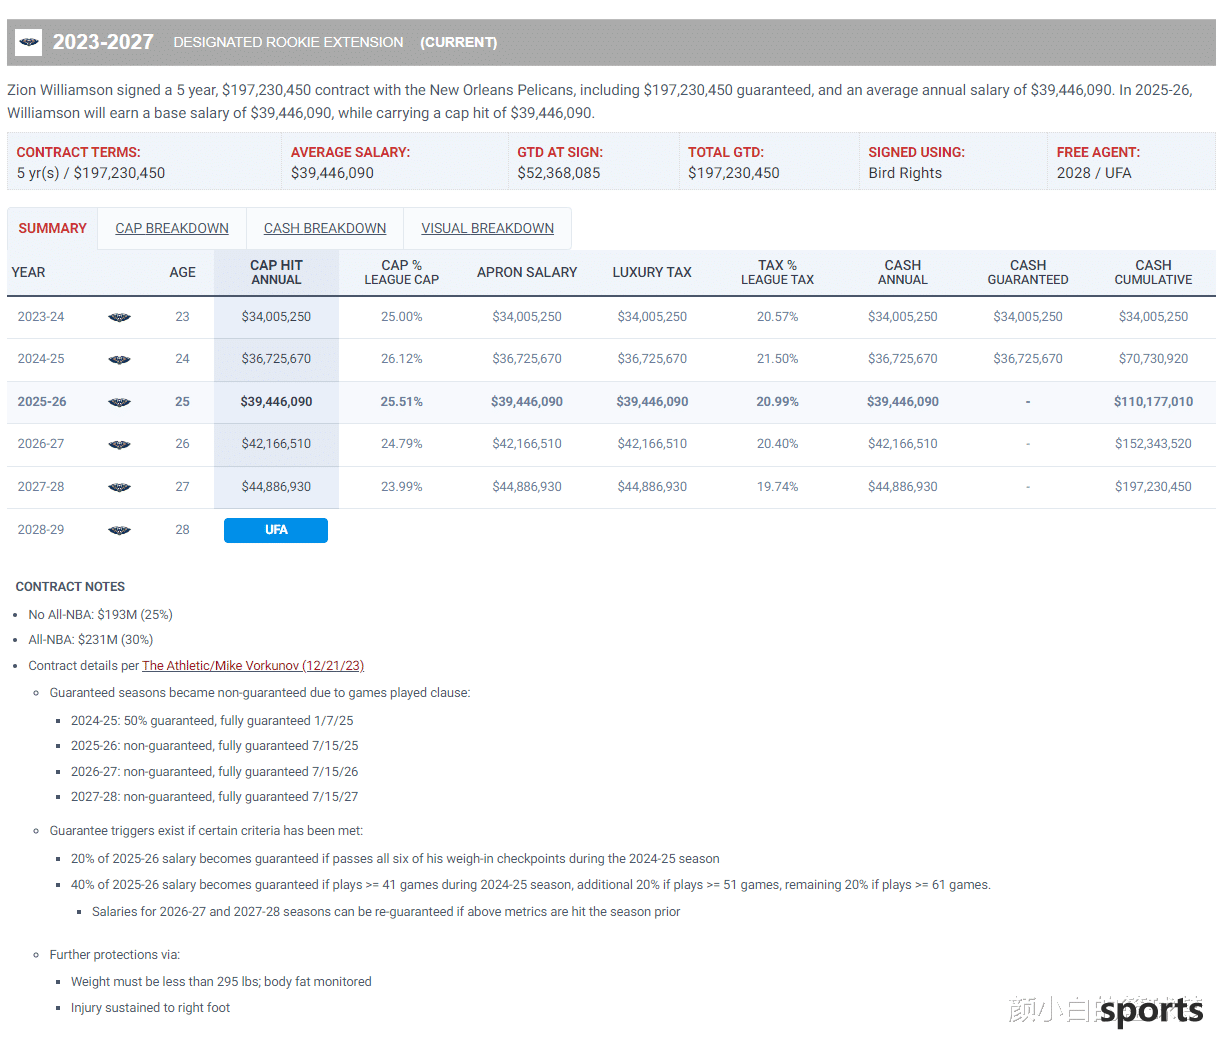The image size is (1218, 1042).
Task: Click the bold $39,446,090 cap hit value
Action: 276,402
